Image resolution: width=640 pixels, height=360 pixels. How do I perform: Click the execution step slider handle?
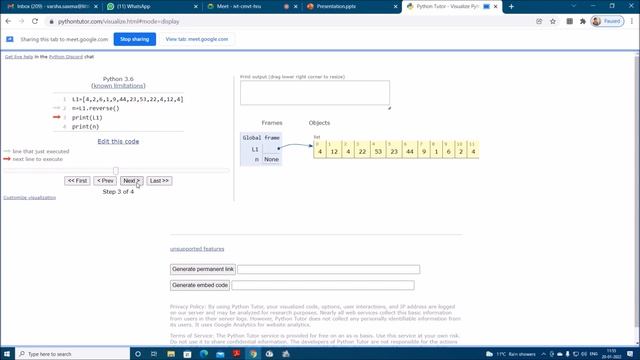tap(116, 171)
